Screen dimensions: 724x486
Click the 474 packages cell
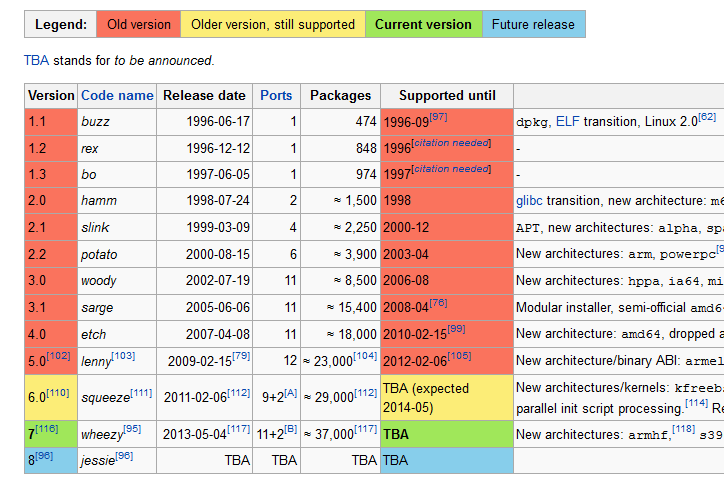pos(340,122)
